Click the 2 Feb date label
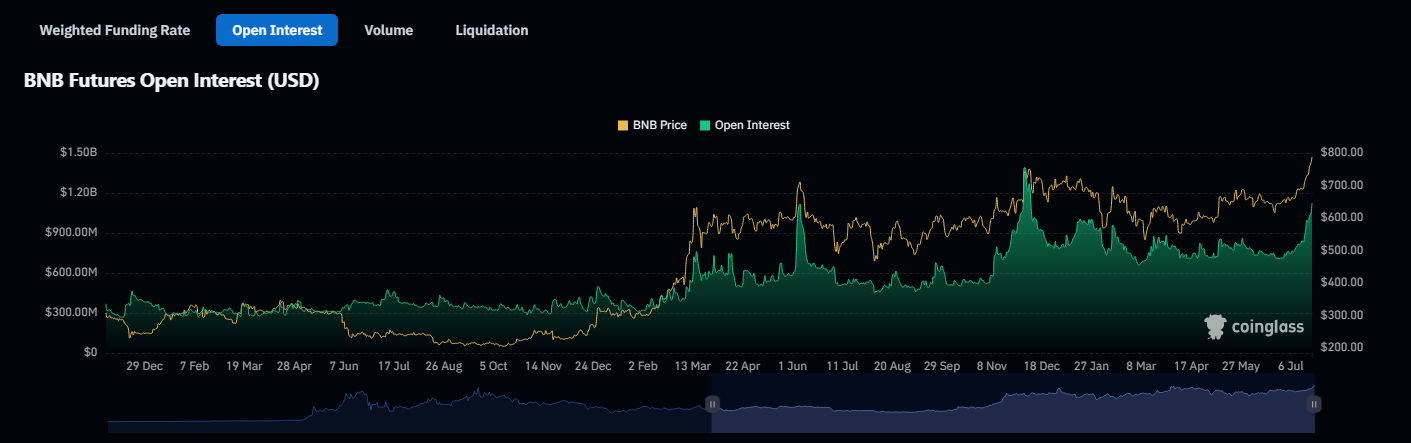1411x443 pixels. 643,367
